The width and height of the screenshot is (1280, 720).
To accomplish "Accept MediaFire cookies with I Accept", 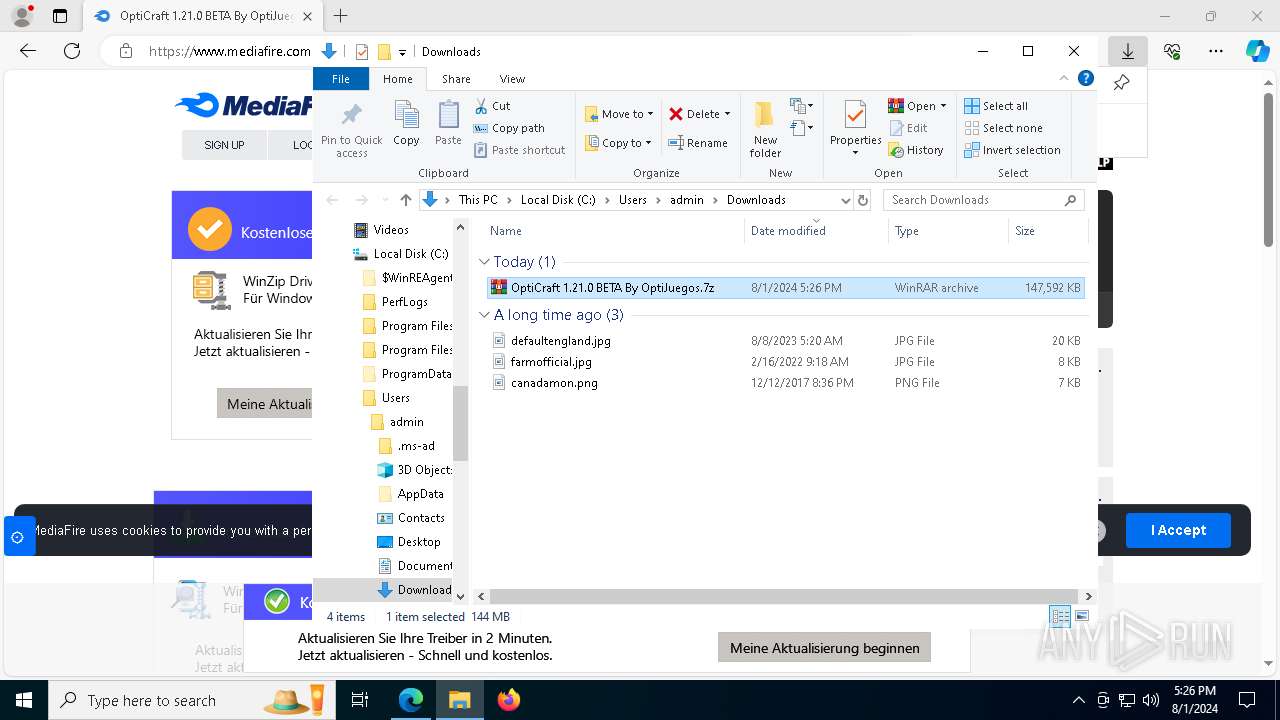I will [1178, 530].
